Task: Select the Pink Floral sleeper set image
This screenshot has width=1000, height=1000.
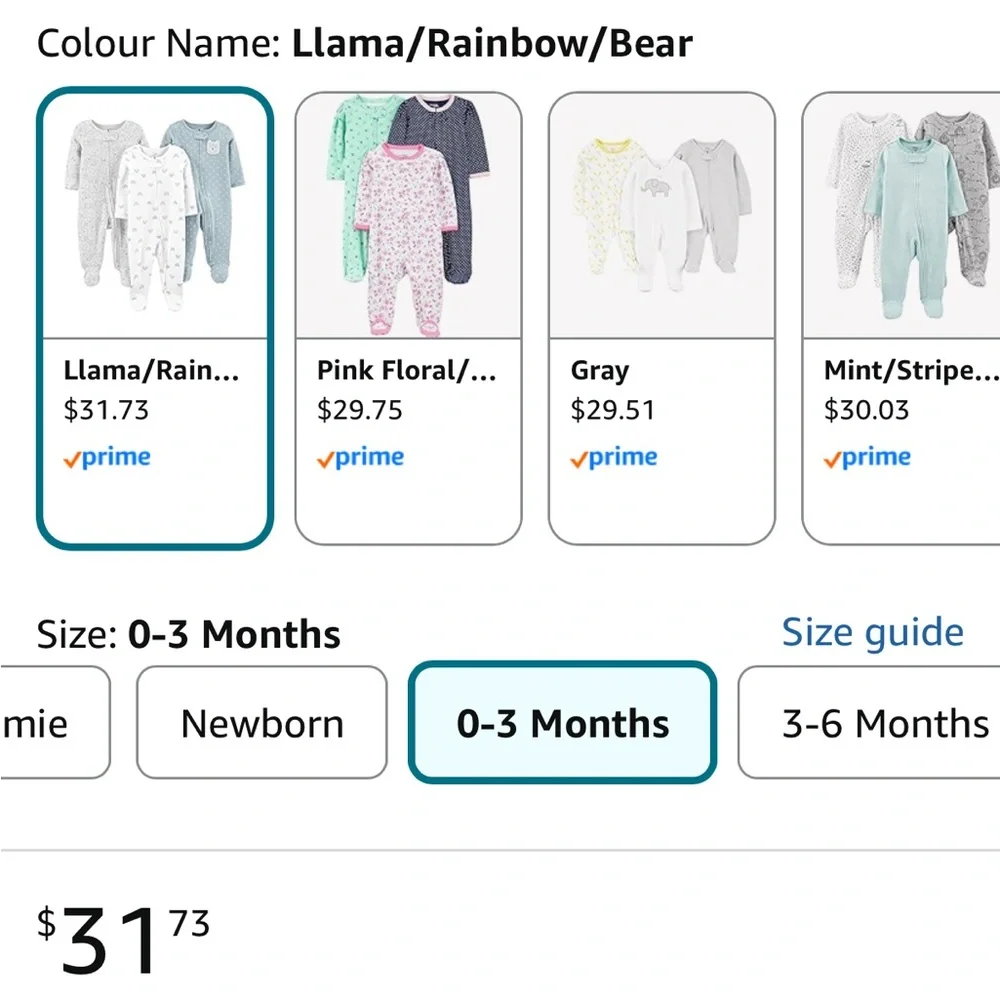Action: pyautogui.click(x=408, y=215)
